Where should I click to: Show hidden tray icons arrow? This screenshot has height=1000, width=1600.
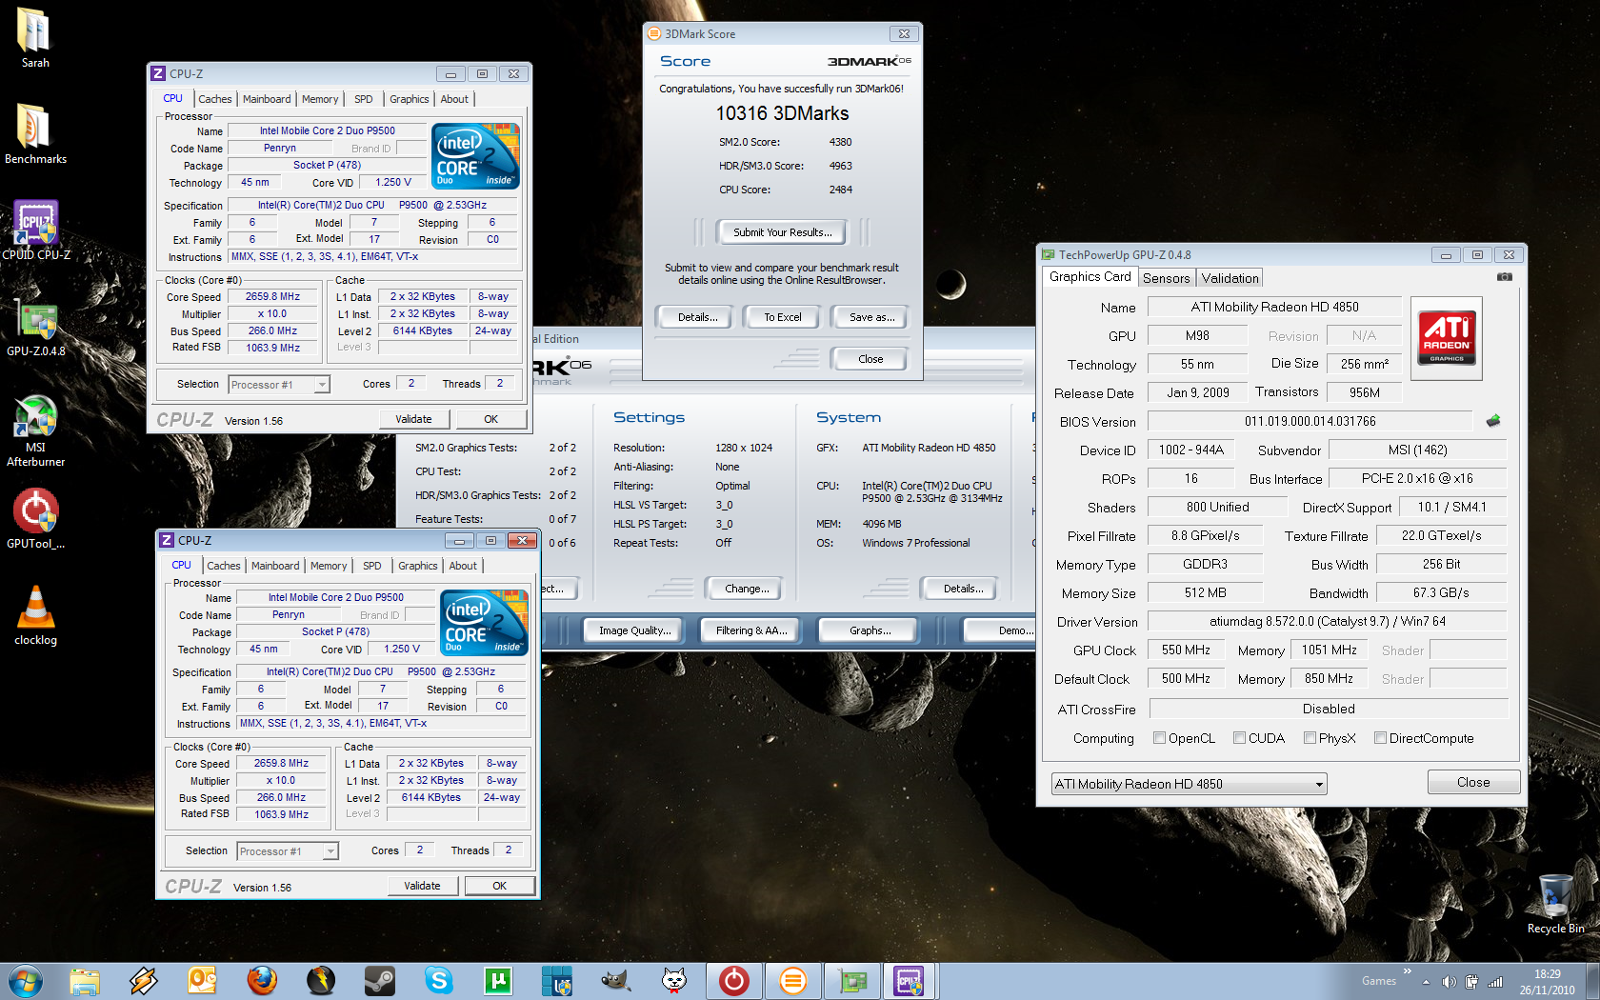click(x=1426, y=981)
